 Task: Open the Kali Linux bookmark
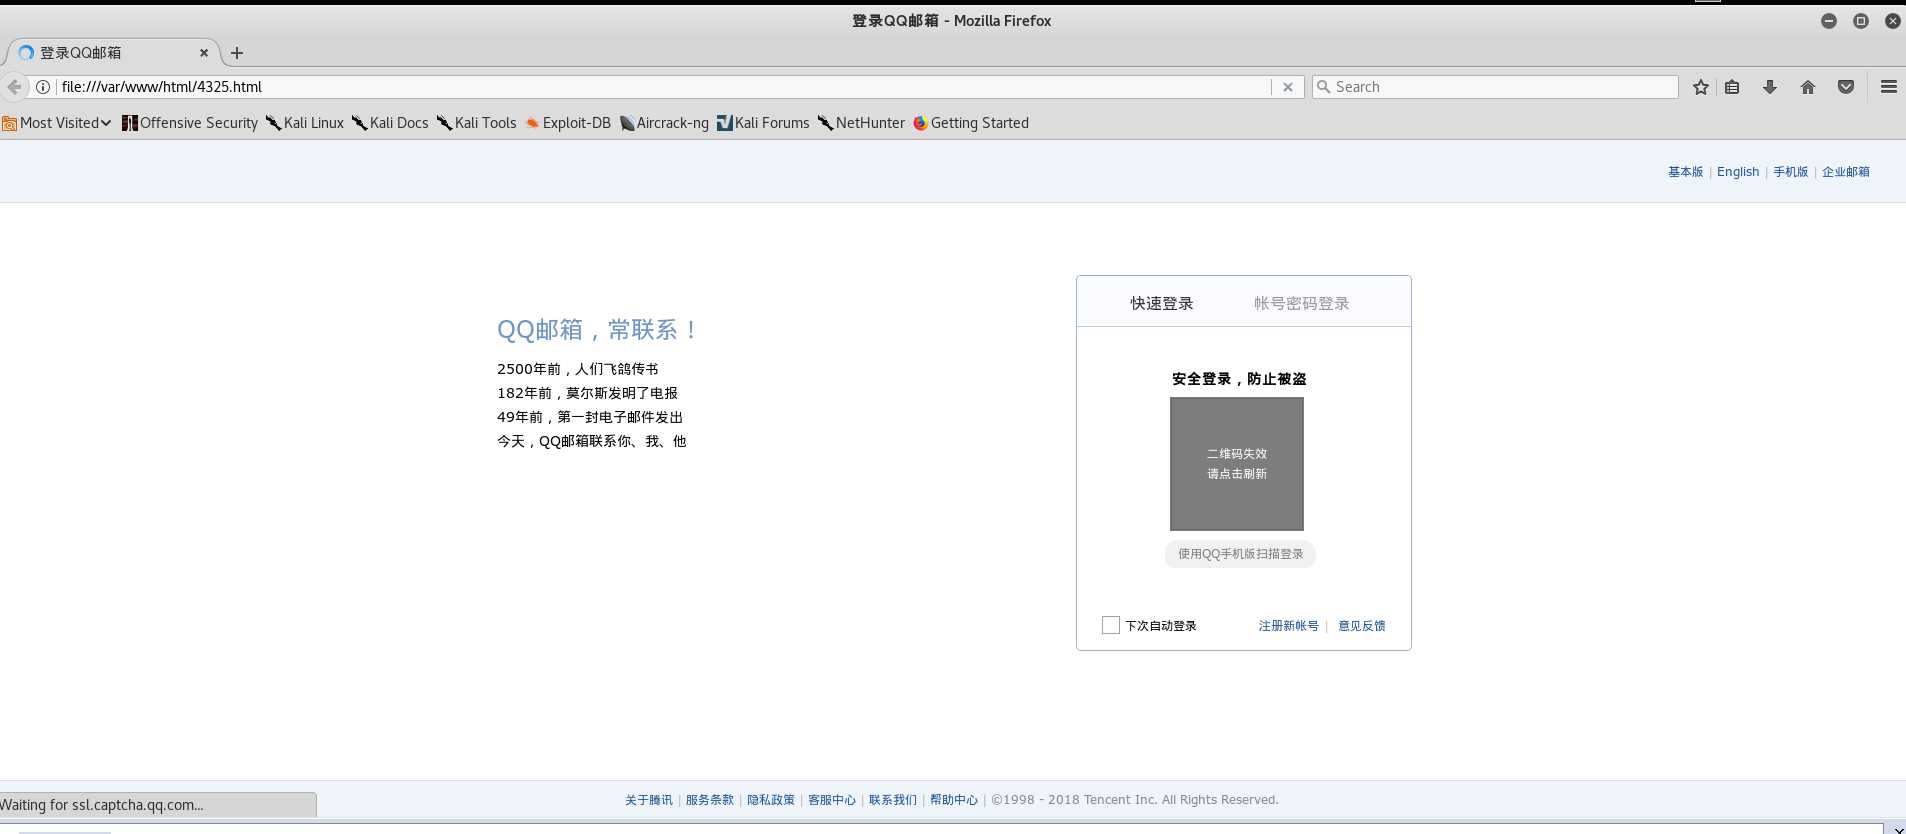tap(305, 123)
